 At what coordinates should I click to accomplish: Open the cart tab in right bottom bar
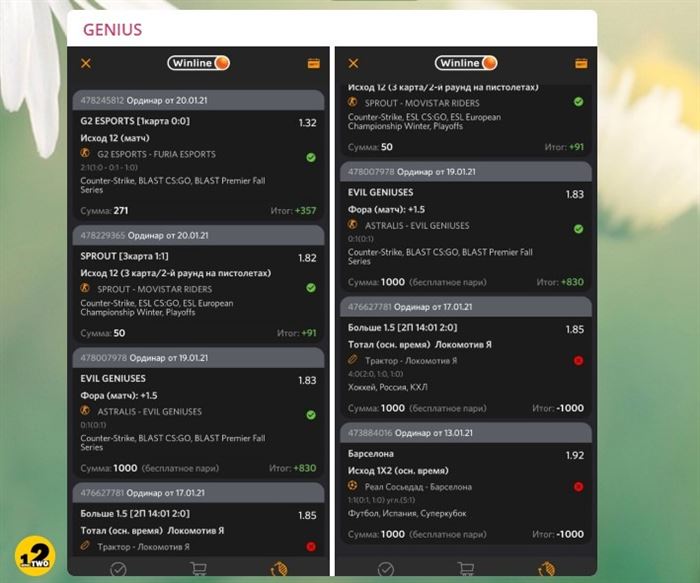tap(466, 568)
